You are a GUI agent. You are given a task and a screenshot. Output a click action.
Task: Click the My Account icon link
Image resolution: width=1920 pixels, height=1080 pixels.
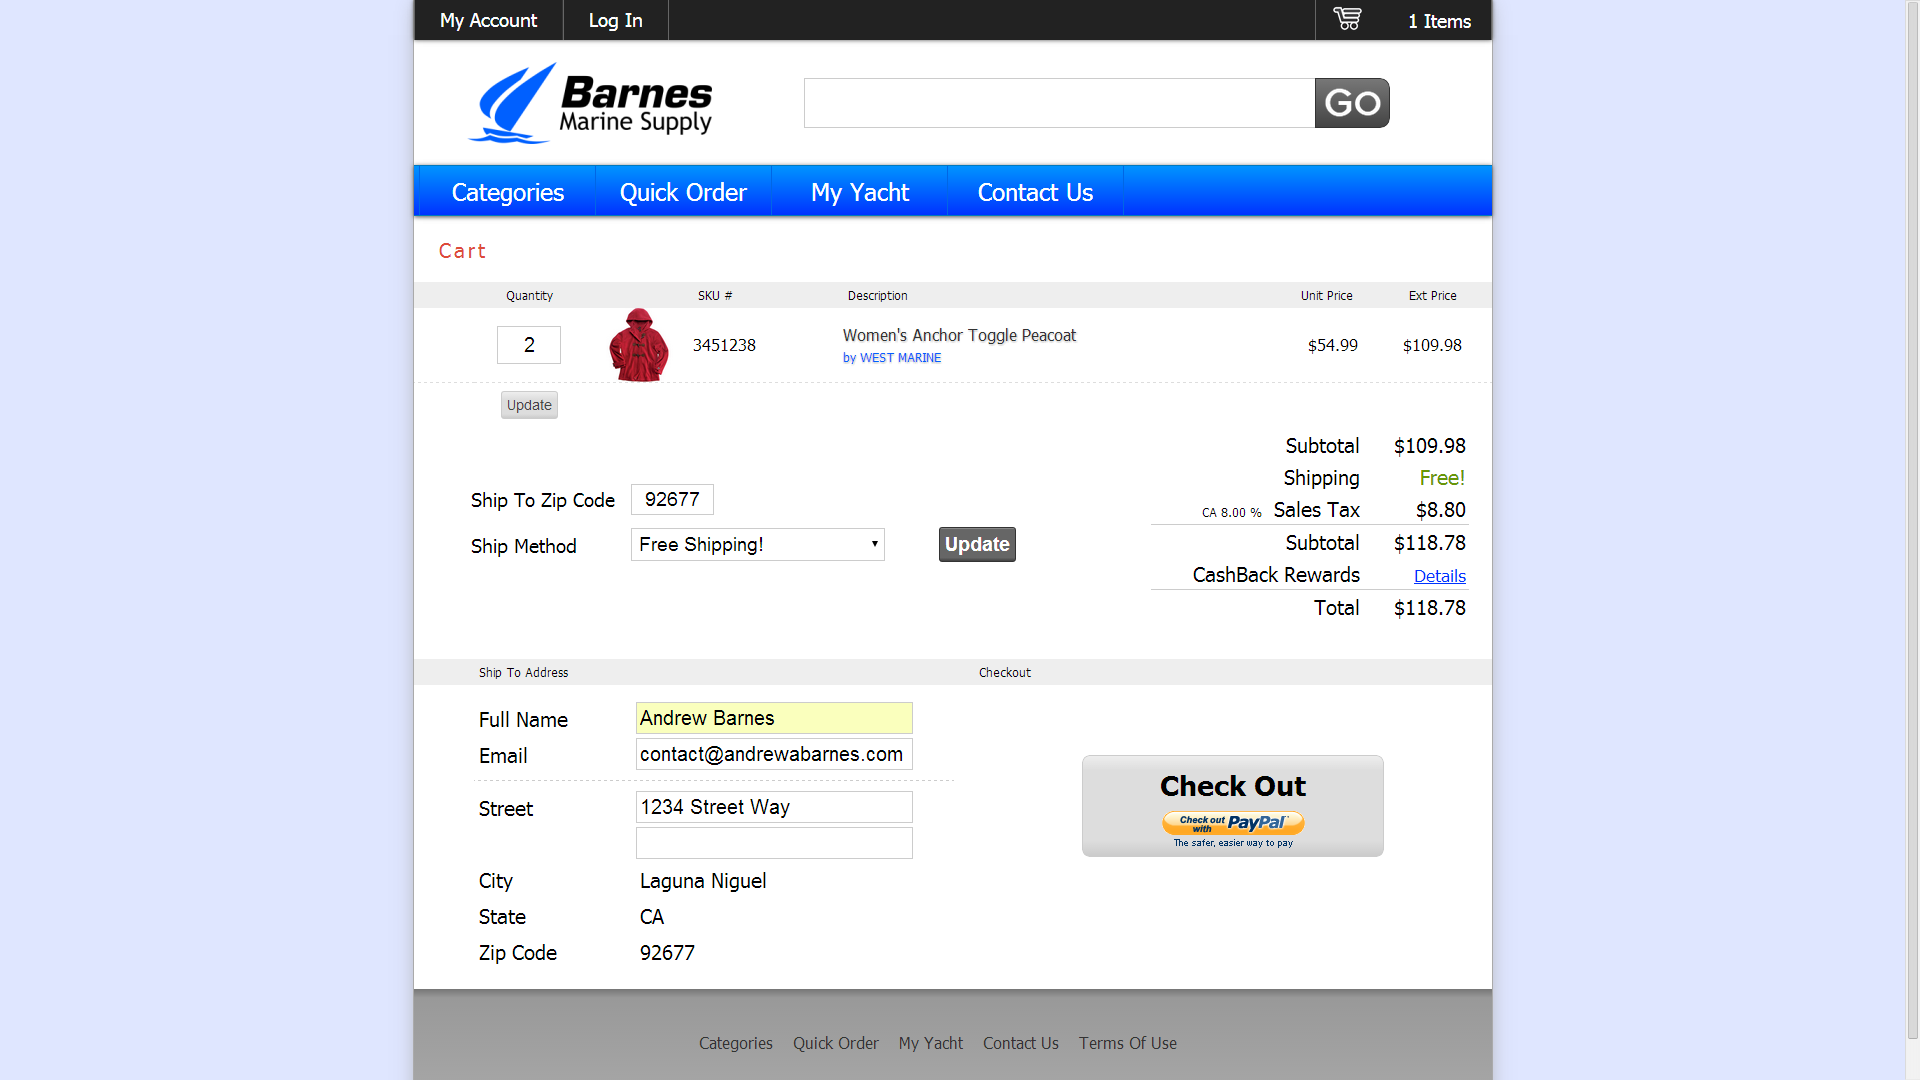tap(487, 20)
